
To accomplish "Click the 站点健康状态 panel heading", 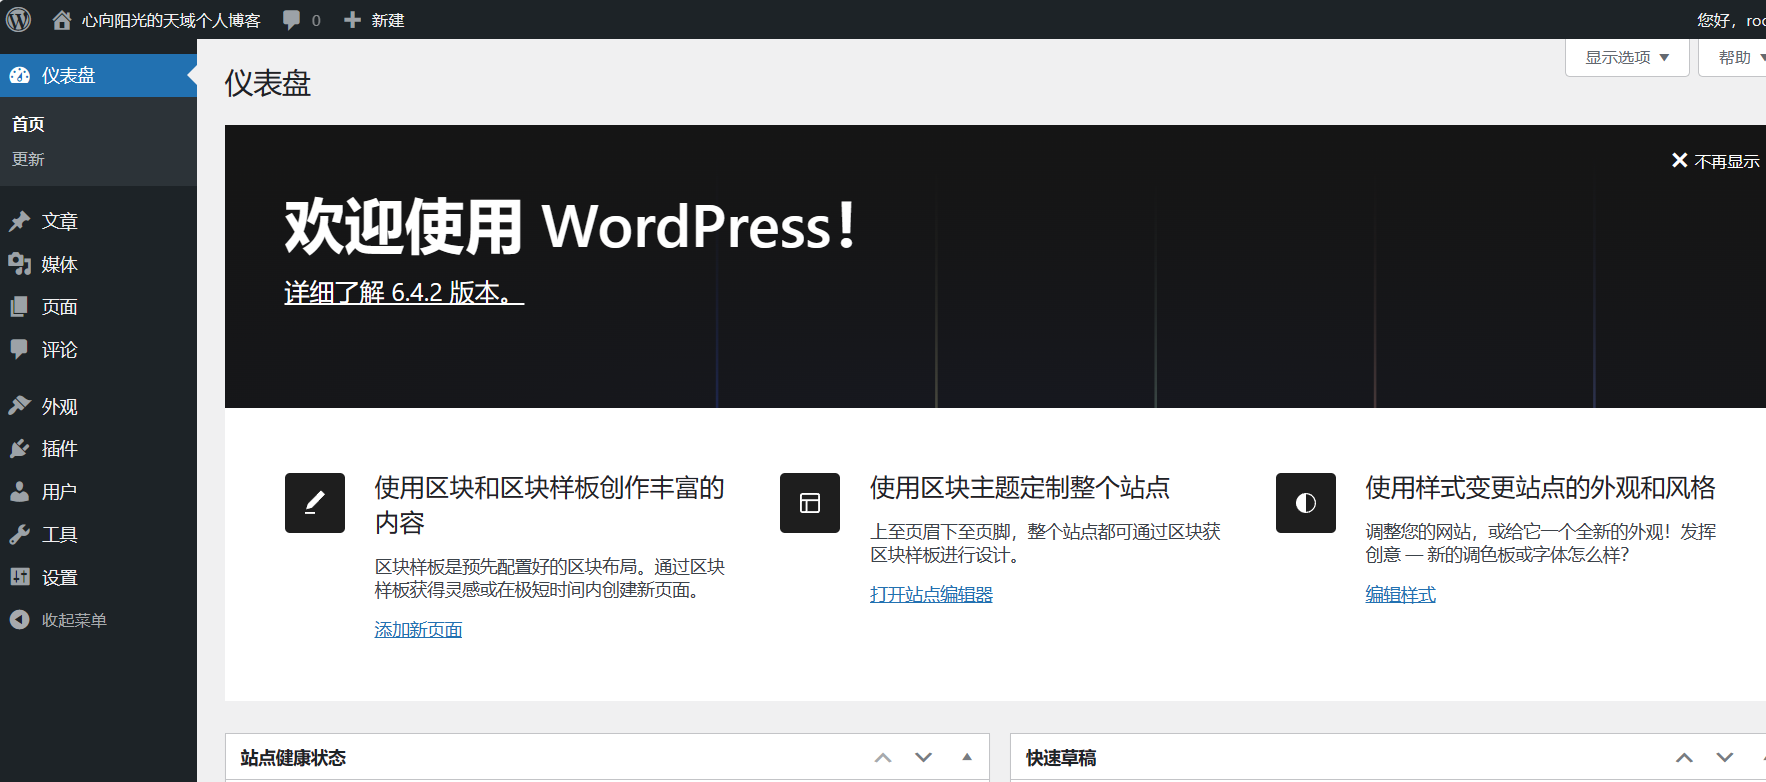I will pyautogui.click(x=293, y=758).
